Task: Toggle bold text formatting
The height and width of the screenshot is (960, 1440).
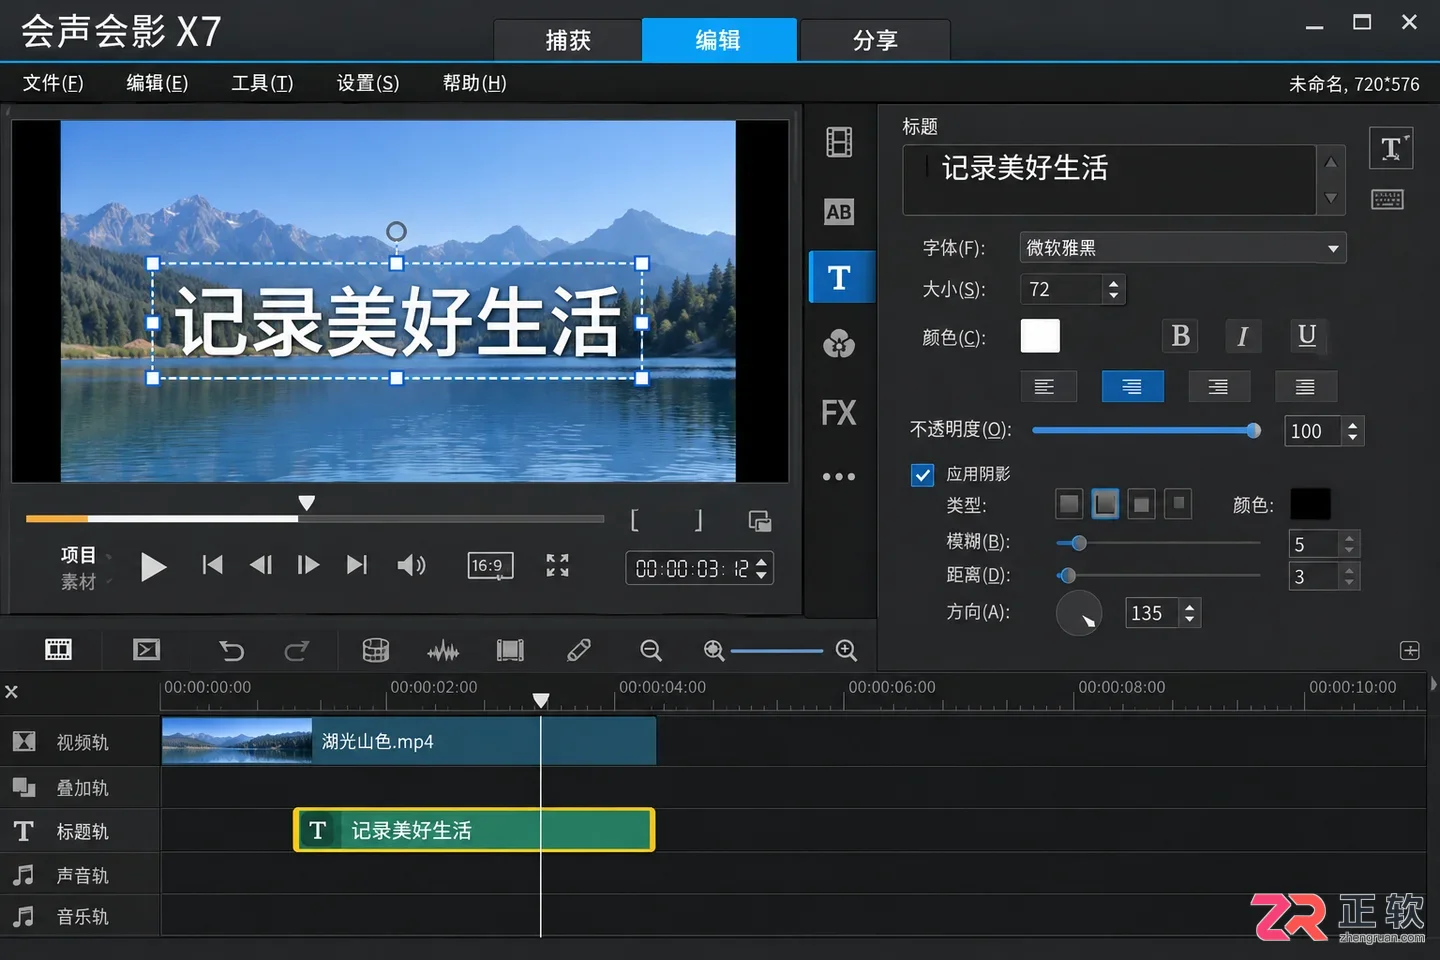Action: tap(1180, 336)
